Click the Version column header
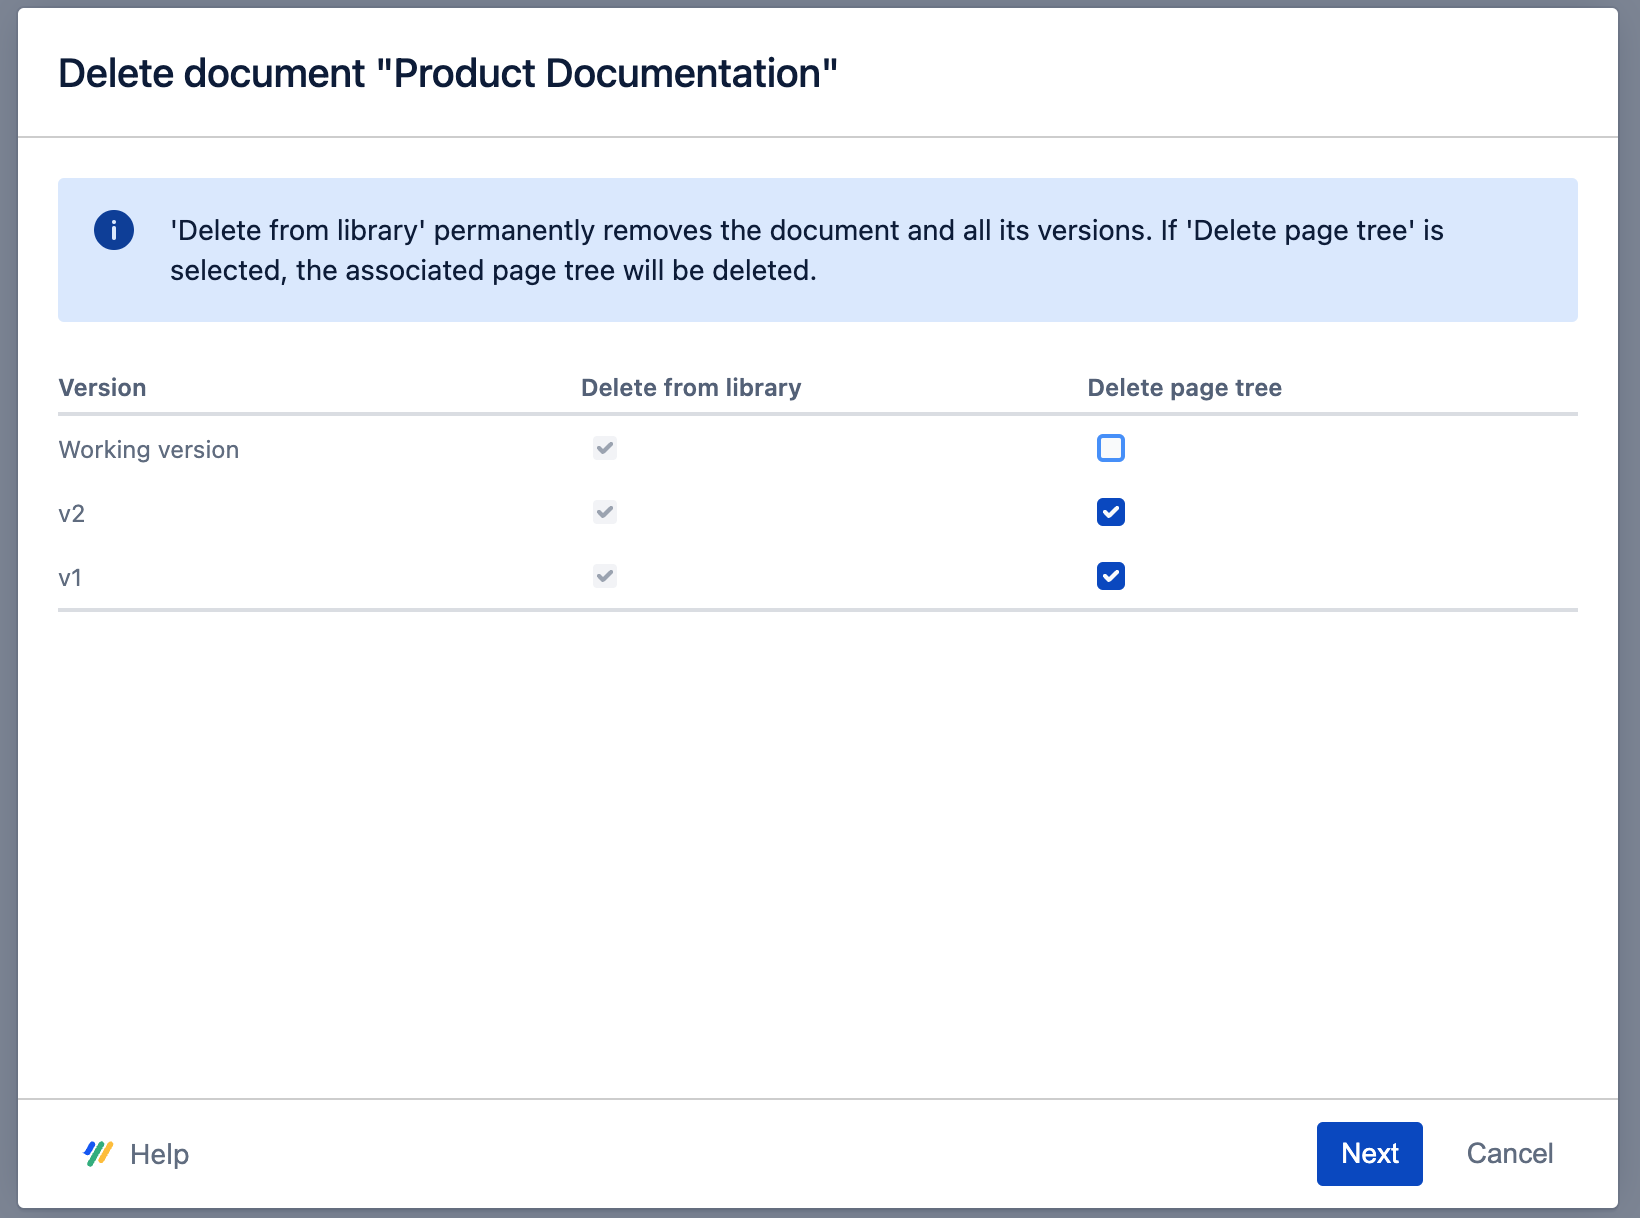1640x1218 pixels. coord(102,387)
